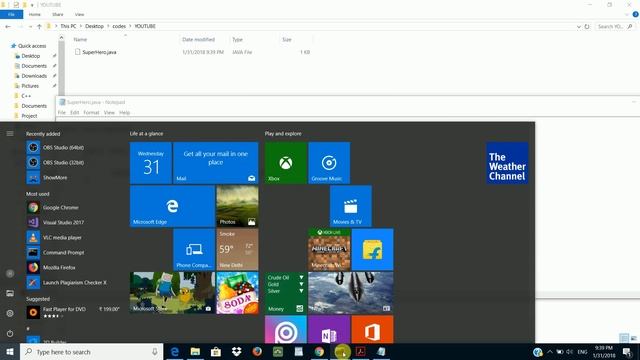
Task: Open the volume icon in system tray
Action: click(569, 352)
